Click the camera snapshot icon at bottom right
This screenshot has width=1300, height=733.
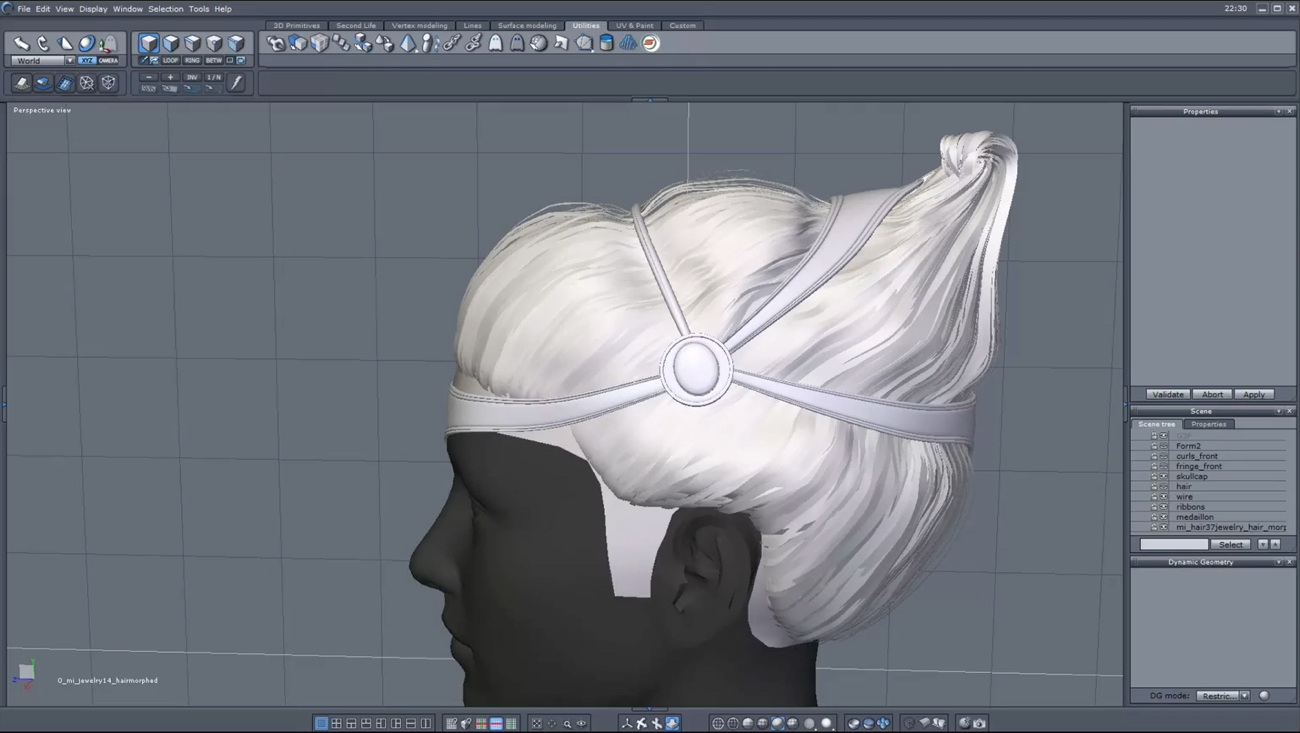pyautogui.click(x=979, y=723)
